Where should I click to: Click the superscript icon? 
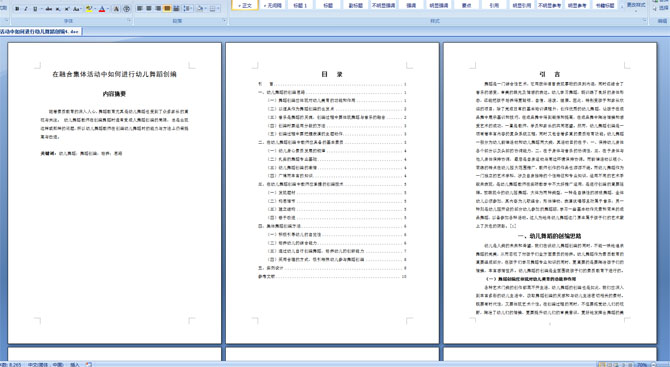[67, 9]
